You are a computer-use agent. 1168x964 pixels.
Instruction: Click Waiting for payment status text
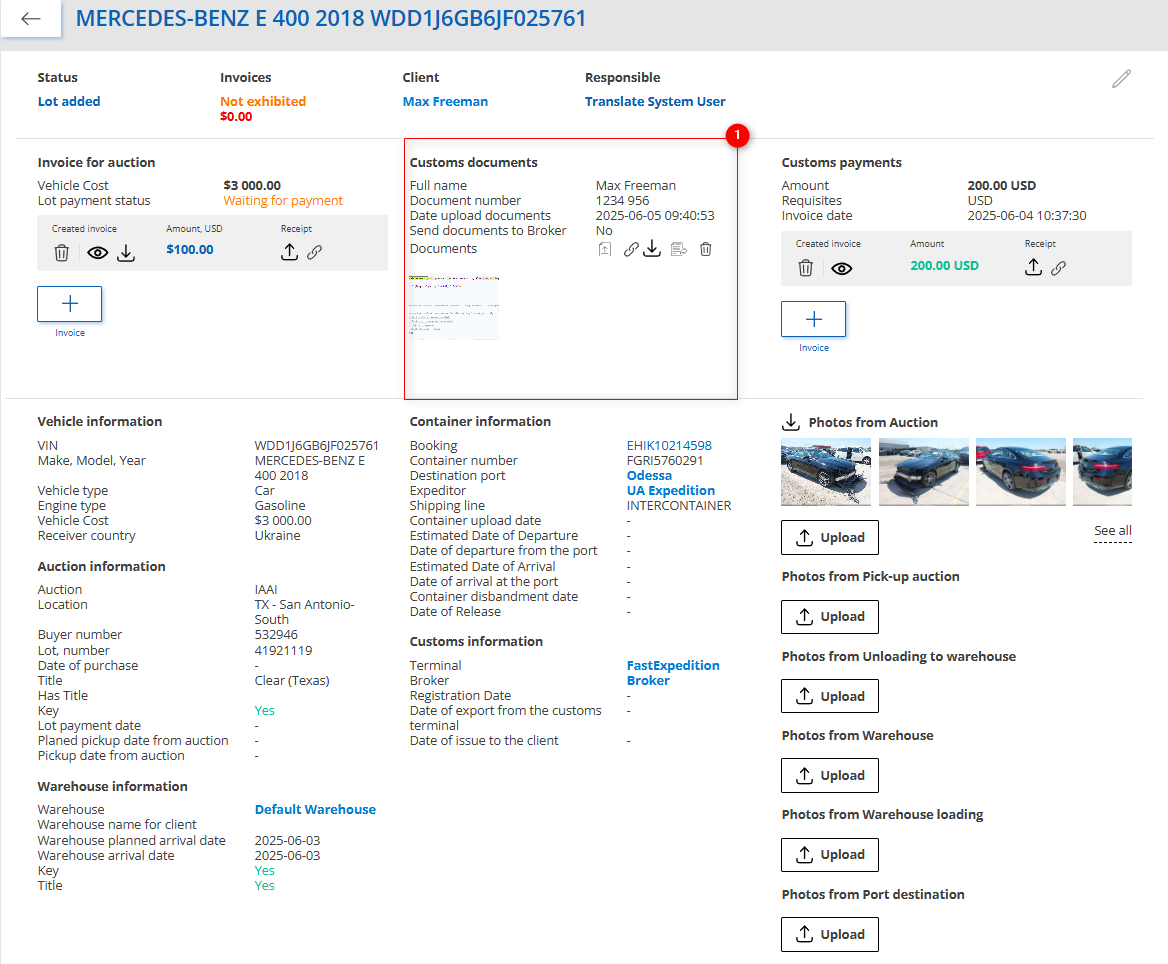(283, 200)
